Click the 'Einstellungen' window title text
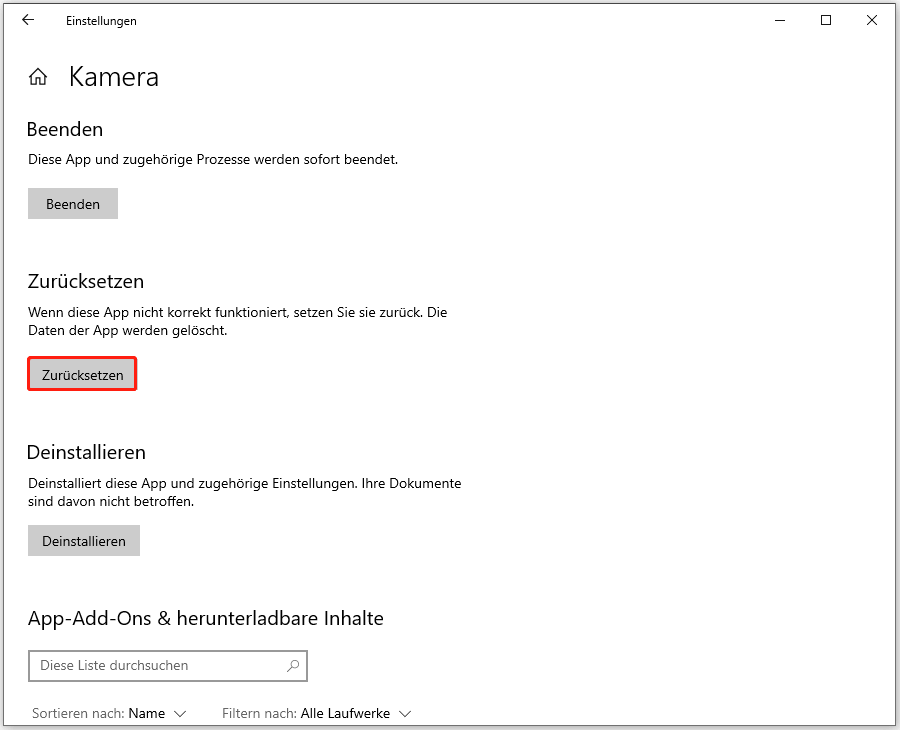The width and height of the screenshot is (900, 730). click(101, 21)
